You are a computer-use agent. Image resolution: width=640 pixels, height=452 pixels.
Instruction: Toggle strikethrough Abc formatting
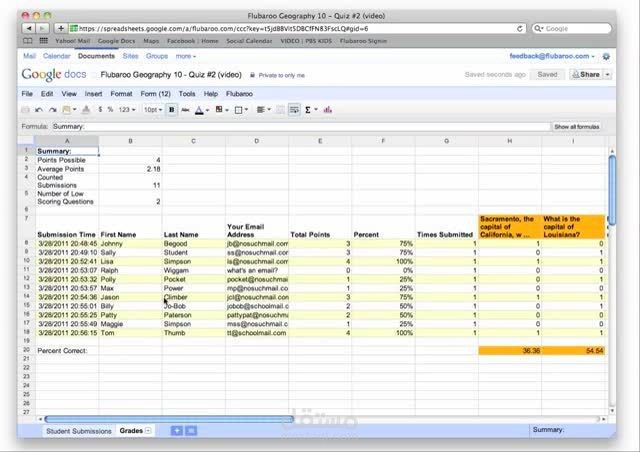point(185,110)
